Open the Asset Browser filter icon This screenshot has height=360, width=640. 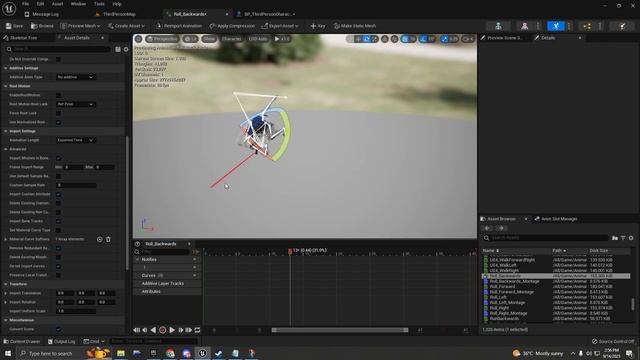click(623, 238)
